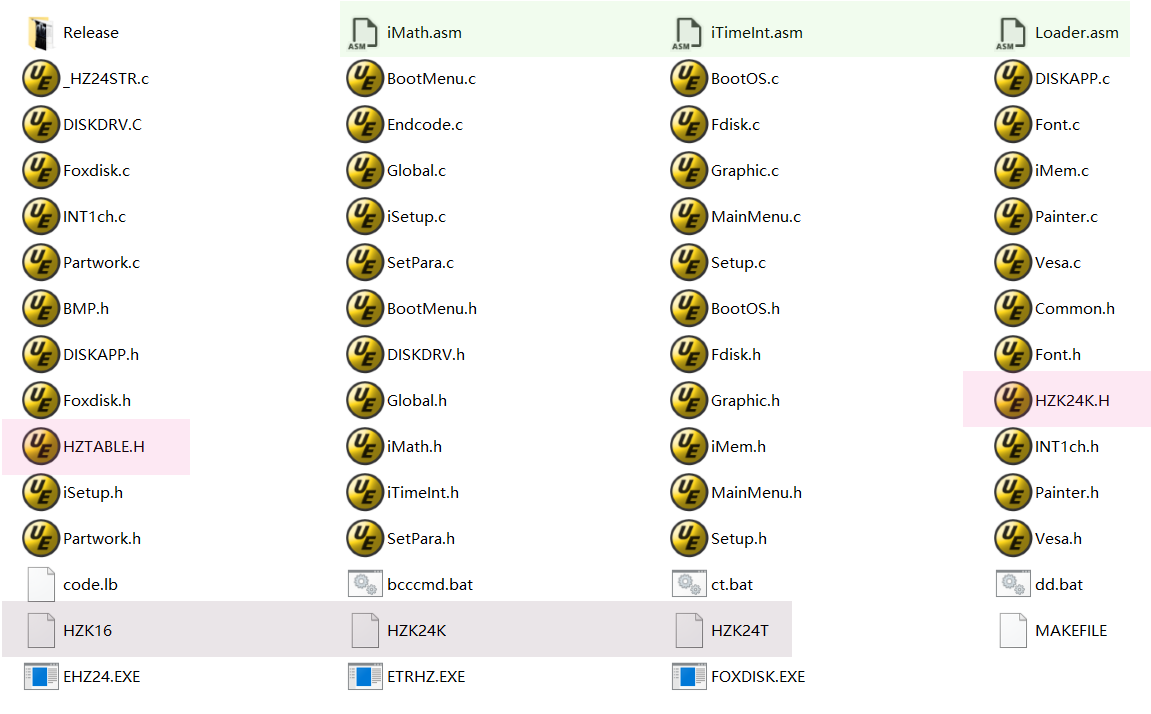This screenshot has width=1151, height=714.
Task: Click the UltraEdit icon of _HZ24STR.c
Action: pyautogui.click(x=41, y=79)
